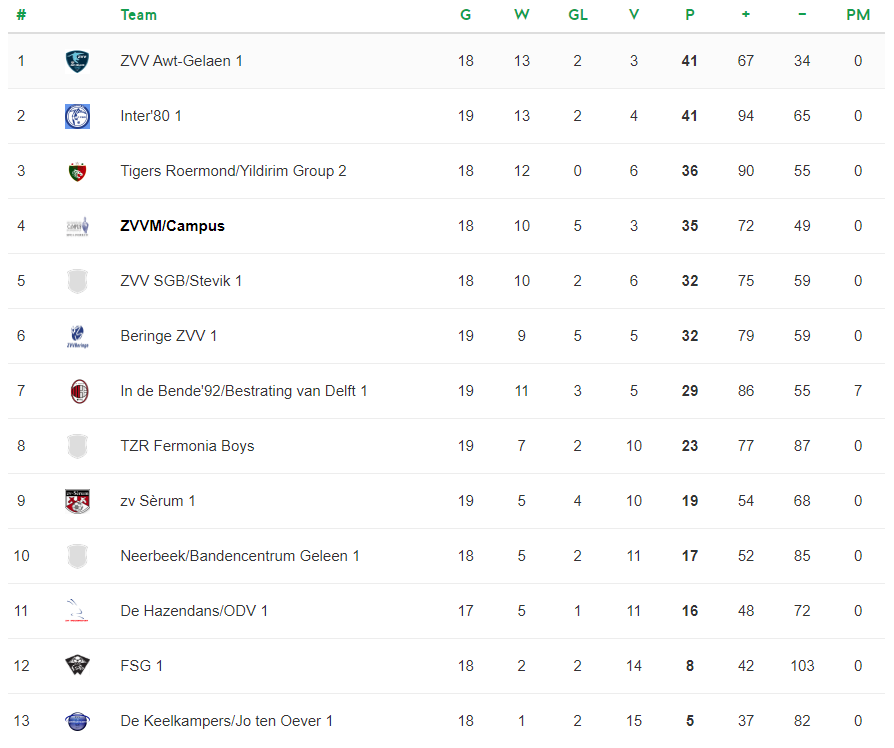Click the De Hazendans/ODV logo
The width and height of the screenshot is (894, 748).
pos(76,611)
